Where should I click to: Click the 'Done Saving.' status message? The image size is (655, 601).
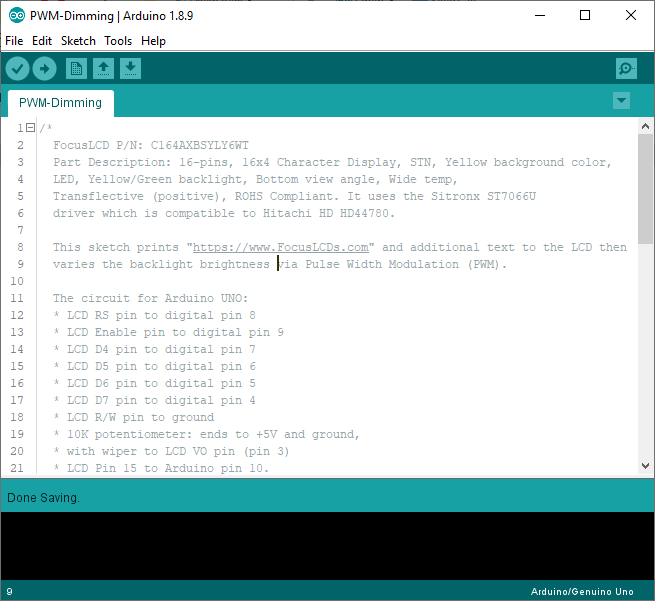click(x=43, y=498)
